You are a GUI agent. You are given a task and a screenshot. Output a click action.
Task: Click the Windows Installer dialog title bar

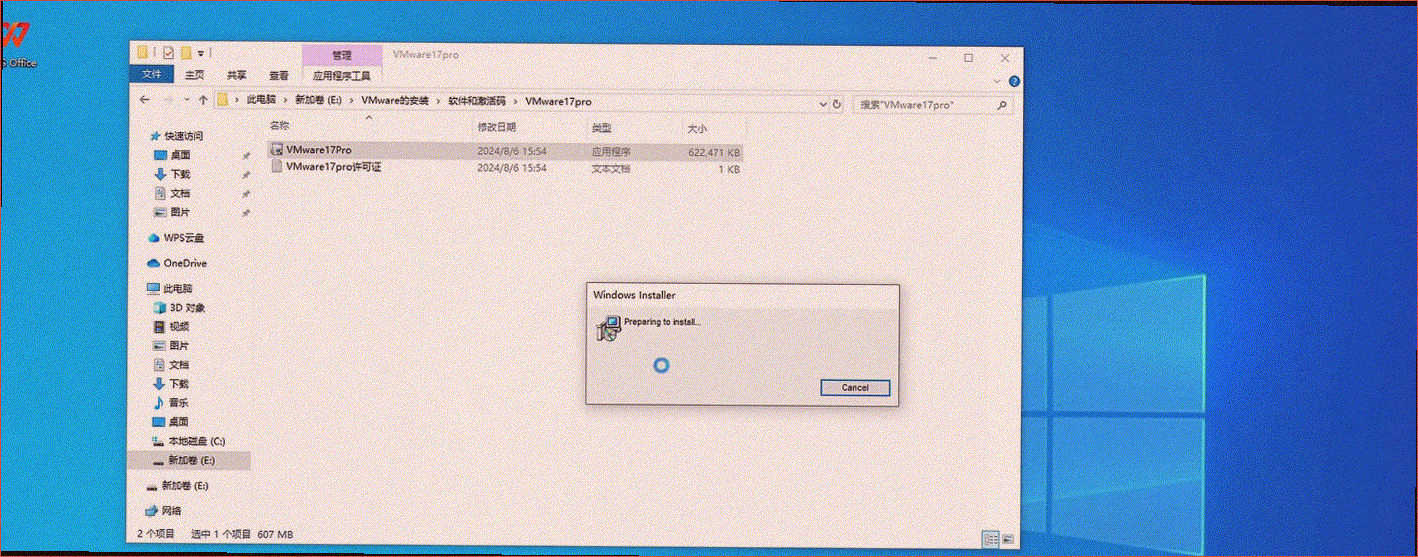pos(742,295)
